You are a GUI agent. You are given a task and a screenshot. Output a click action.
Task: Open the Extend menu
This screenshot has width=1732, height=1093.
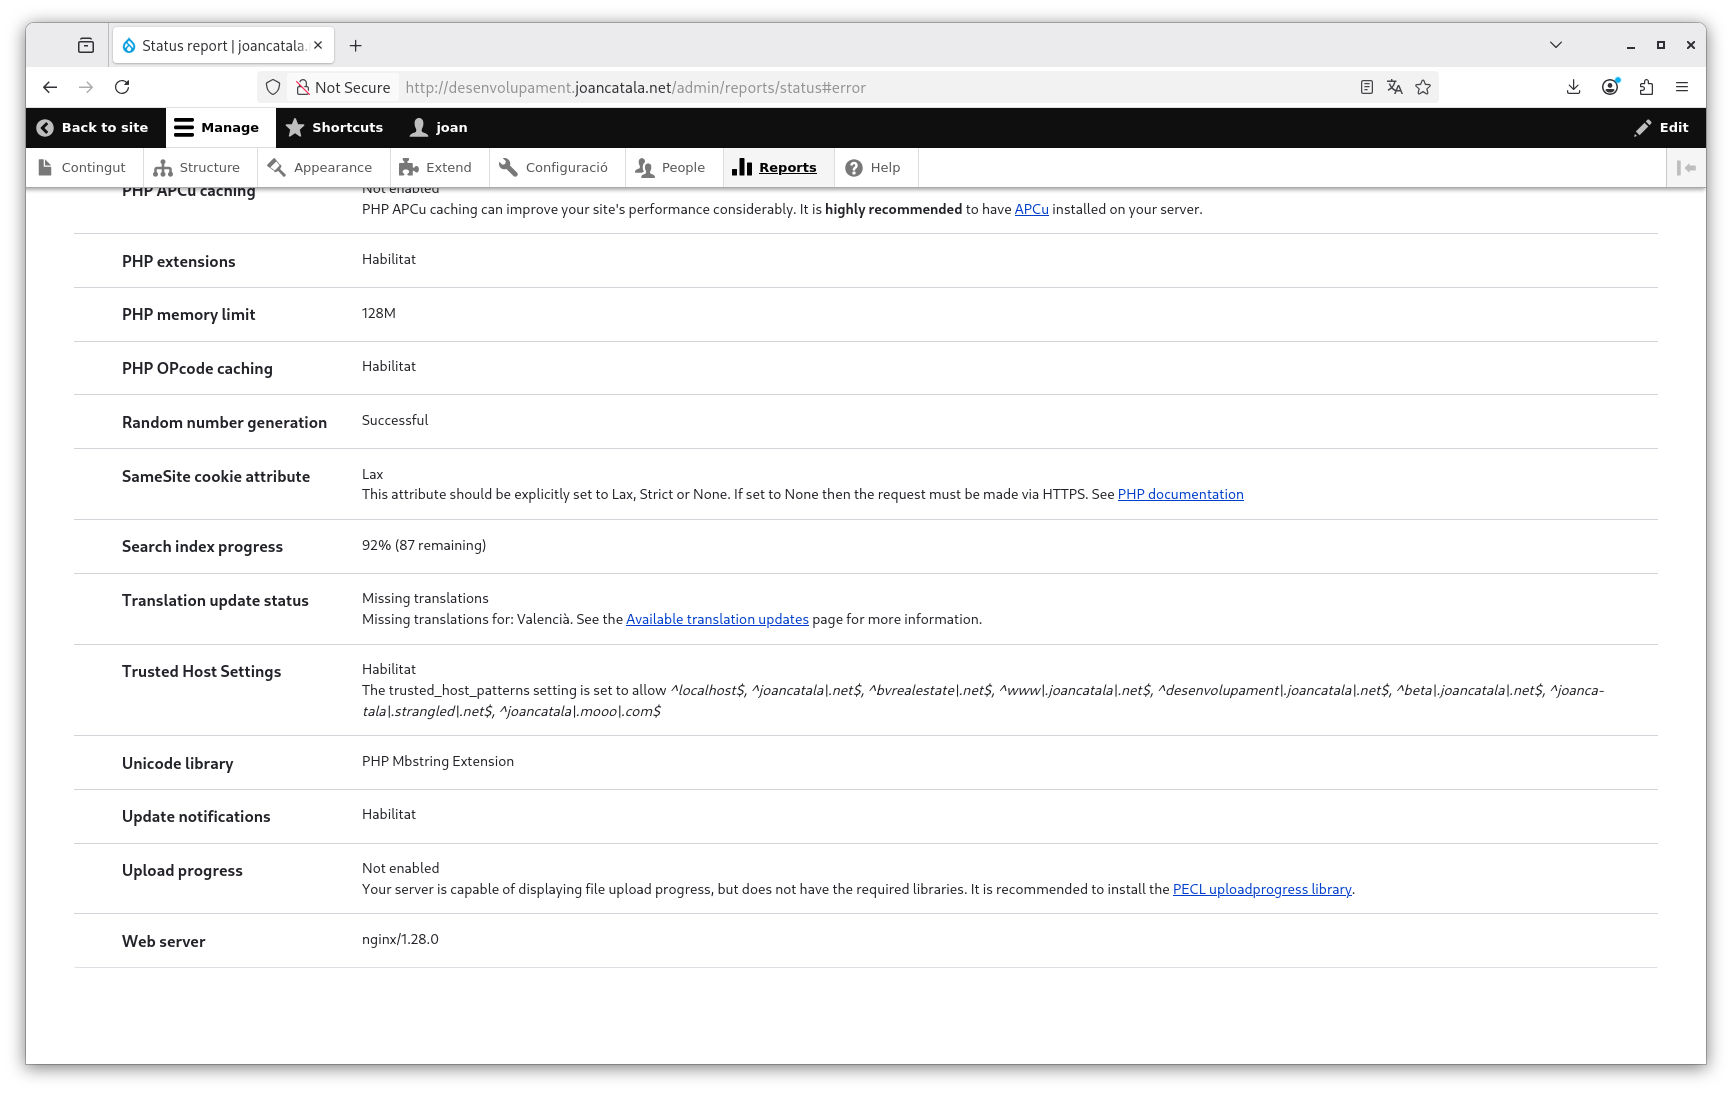pos(438,167)
